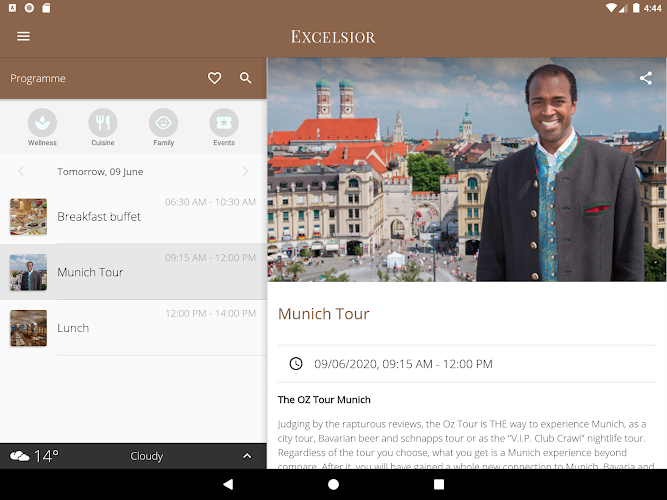Click the '09/06/2020, 09:15 AM - 12:00 PM' text
This screenshot has height=500, width=667.
(x=403, y=364)
